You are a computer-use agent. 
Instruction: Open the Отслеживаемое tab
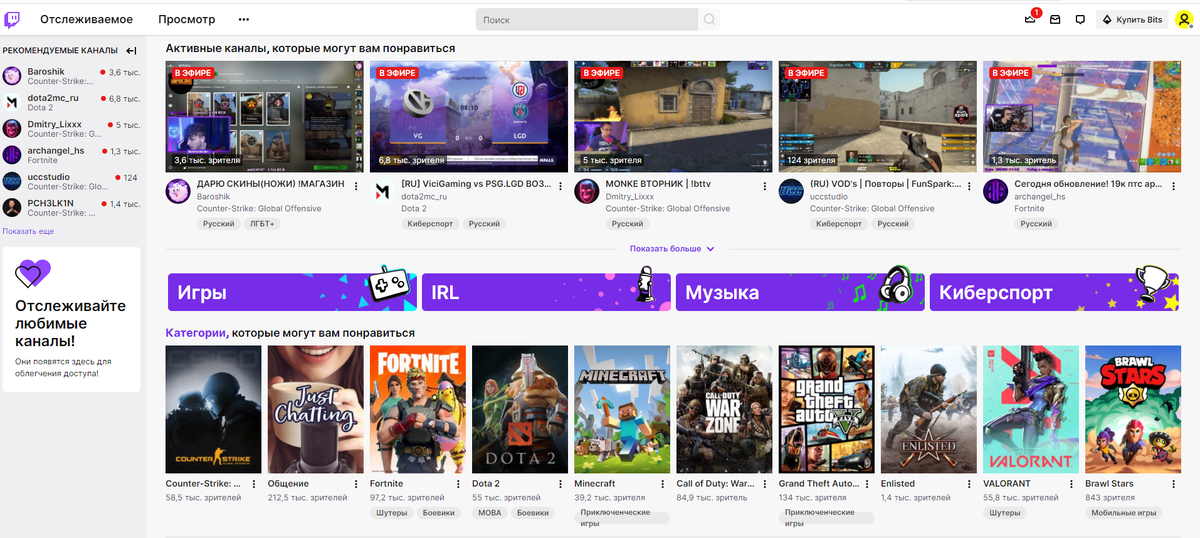click(87, 19)
